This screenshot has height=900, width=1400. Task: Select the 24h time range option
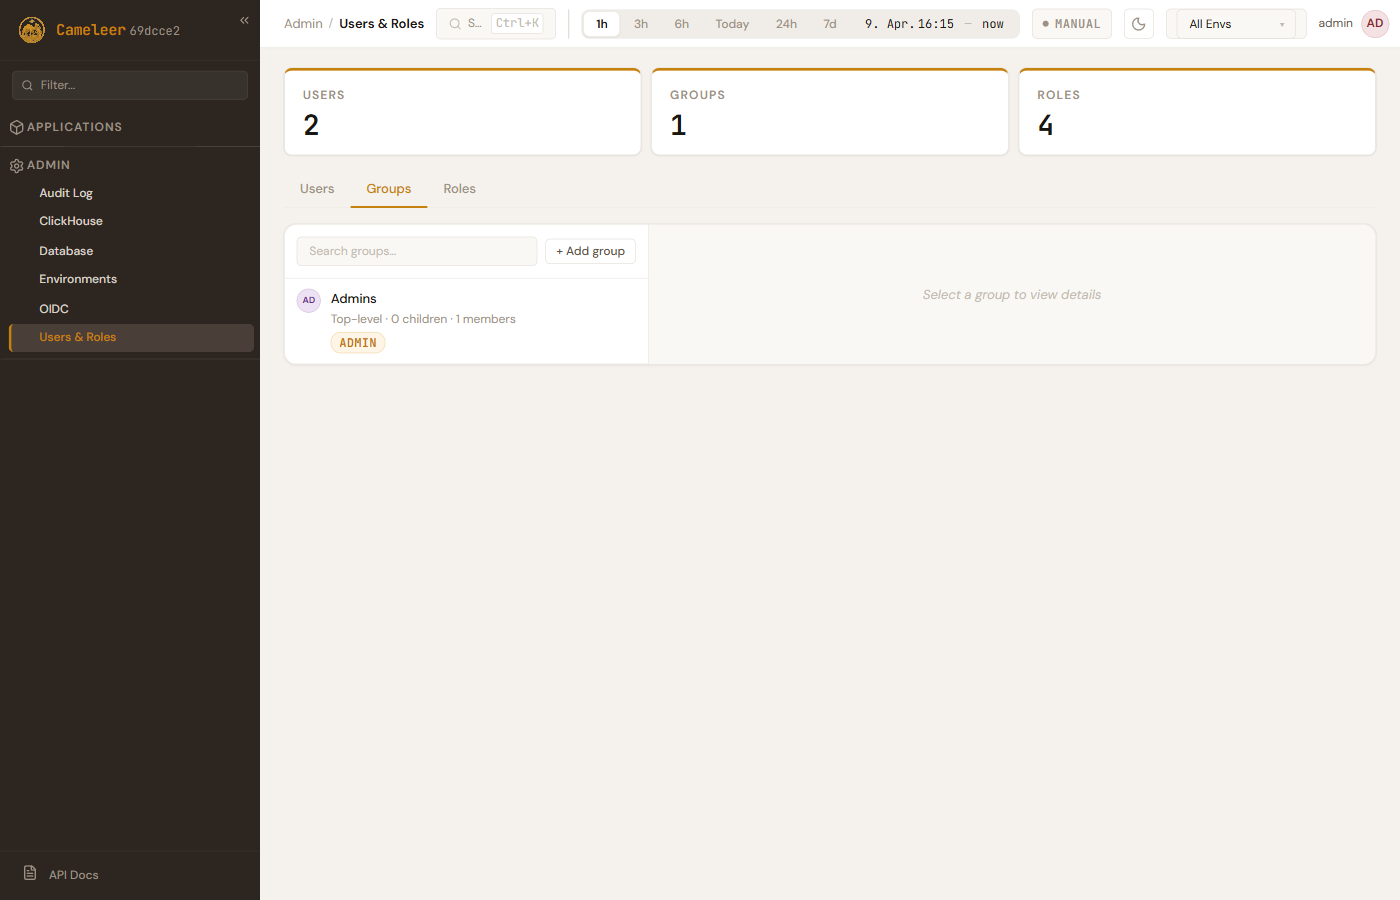(786, 24)
